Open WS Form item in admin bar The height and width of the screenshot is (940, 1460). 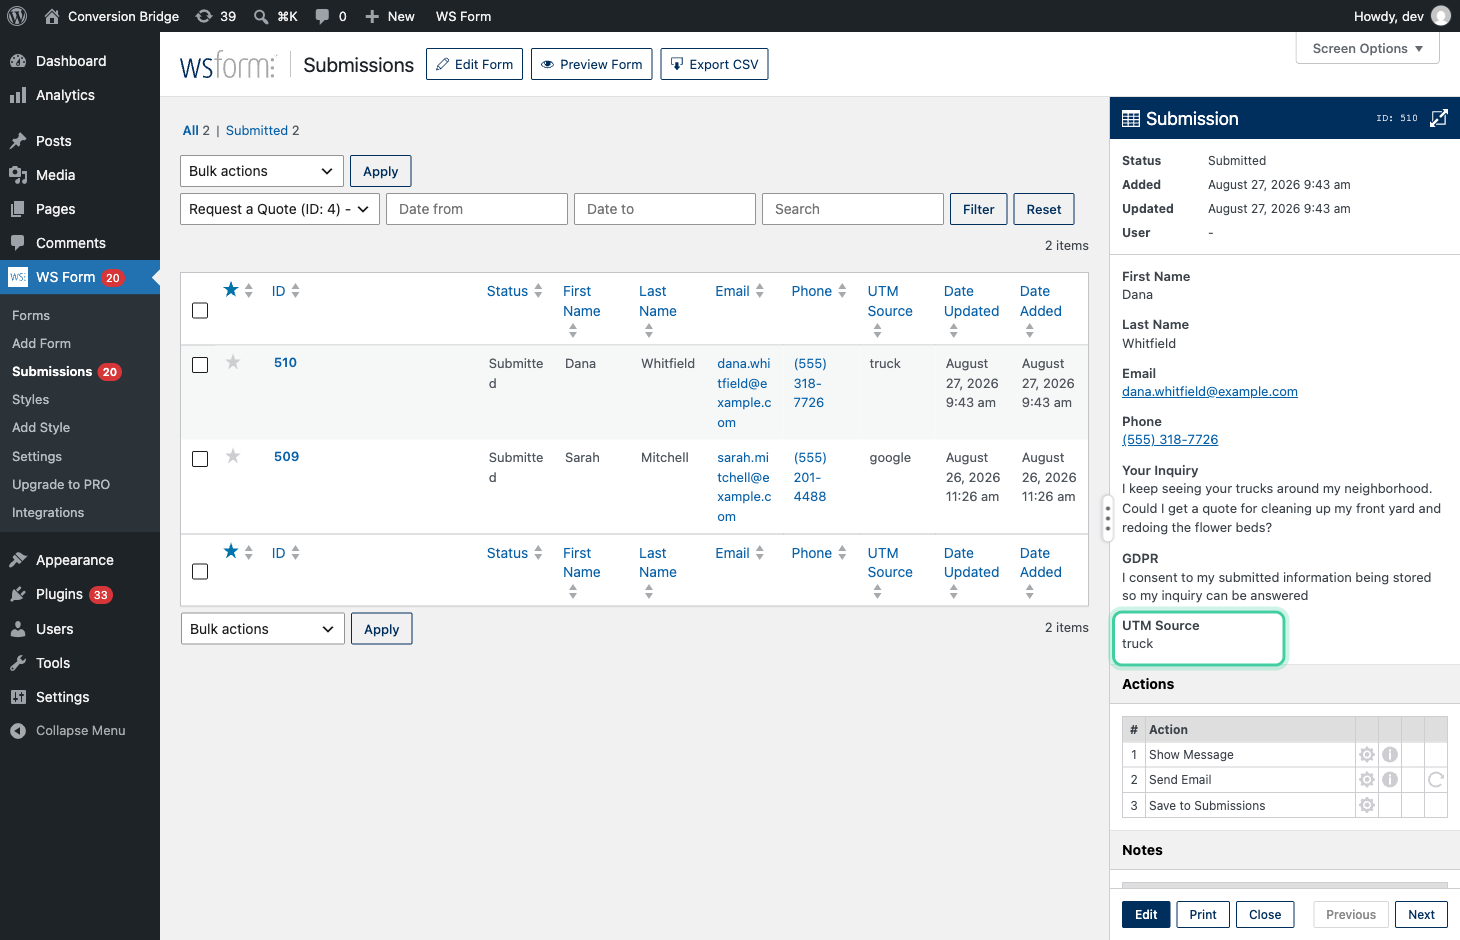463,16
